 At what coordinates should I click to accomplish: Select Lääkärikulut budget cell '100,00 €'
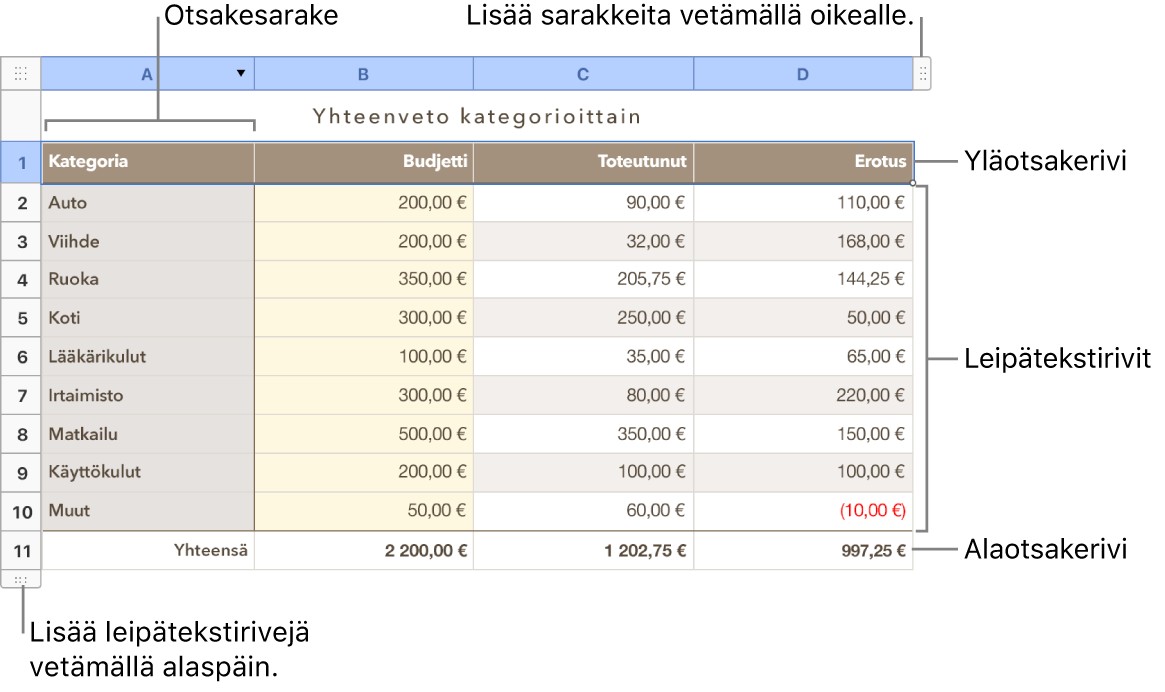[x=364, y=357]
